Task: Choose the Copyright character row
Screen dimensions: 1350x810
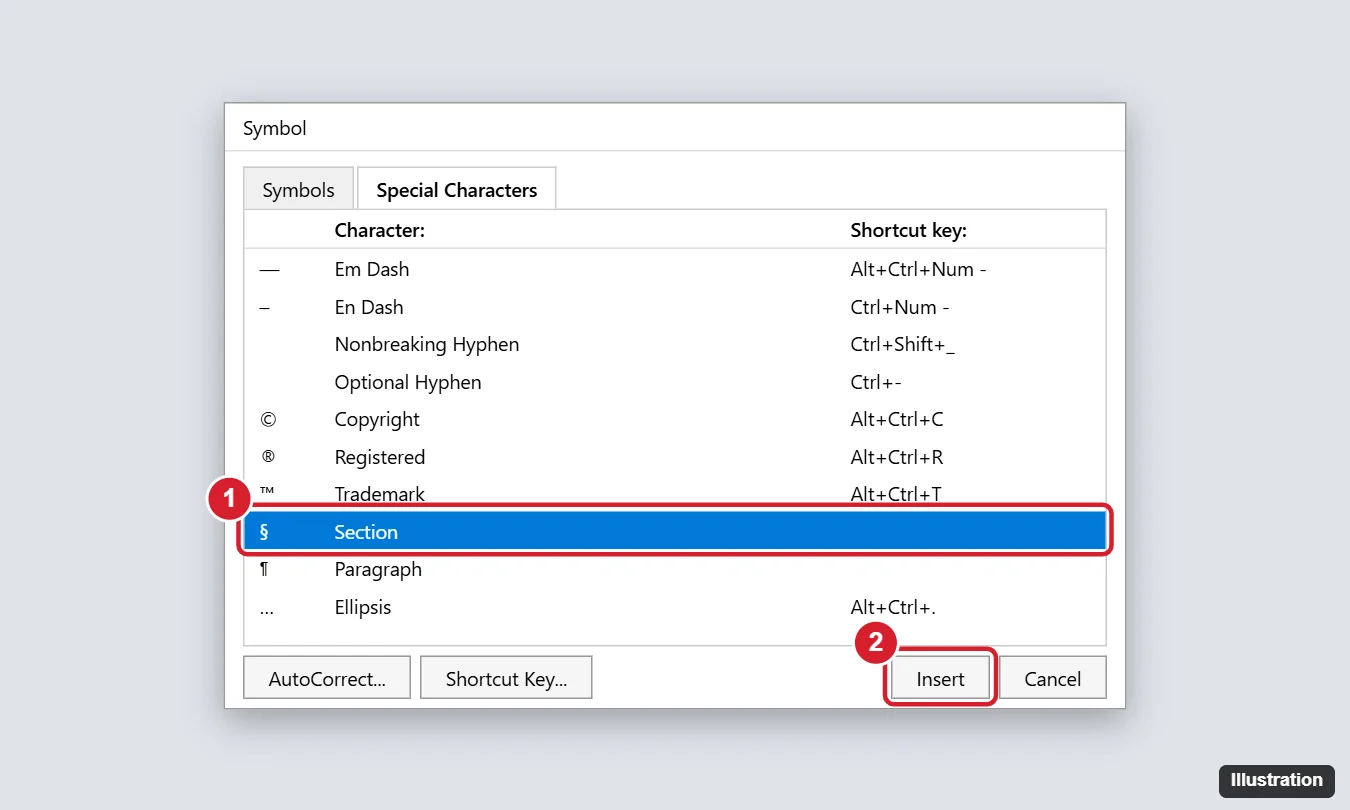Action: [675, 420]
